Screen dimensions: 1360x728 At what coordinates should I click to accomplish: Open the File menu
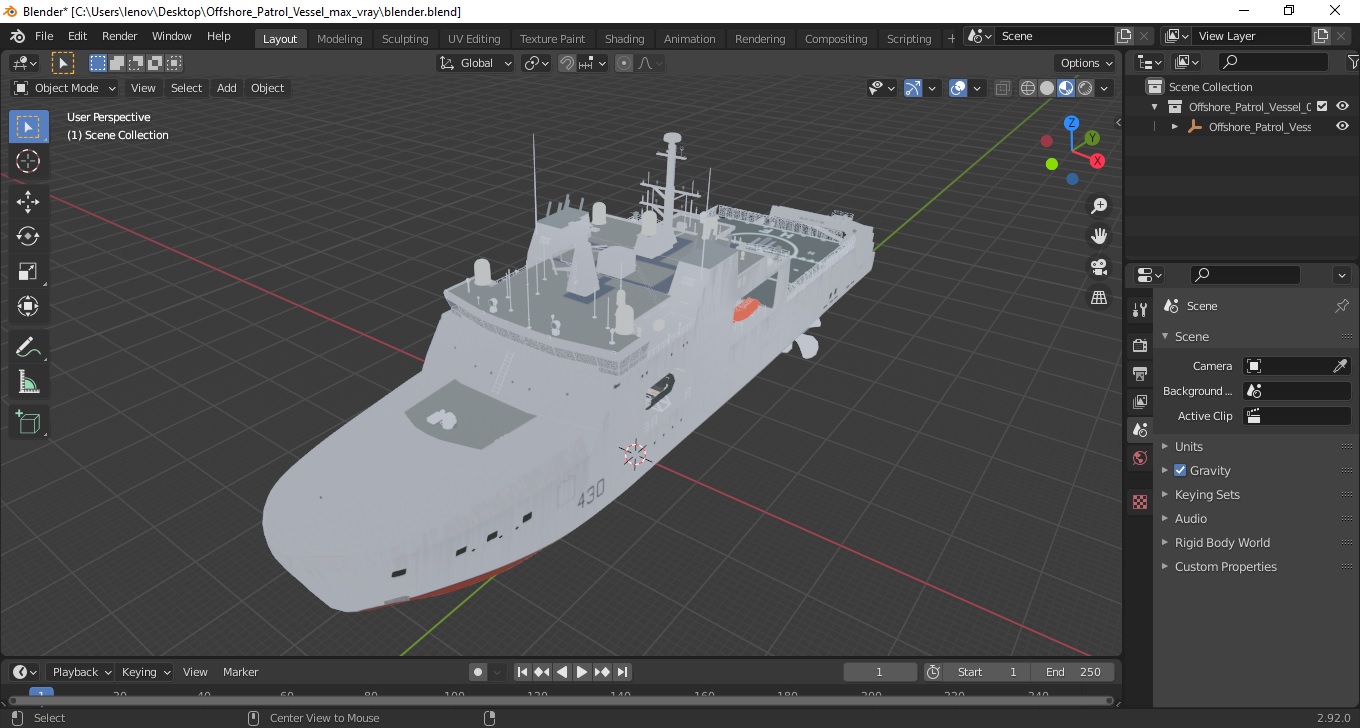(44, 36)
